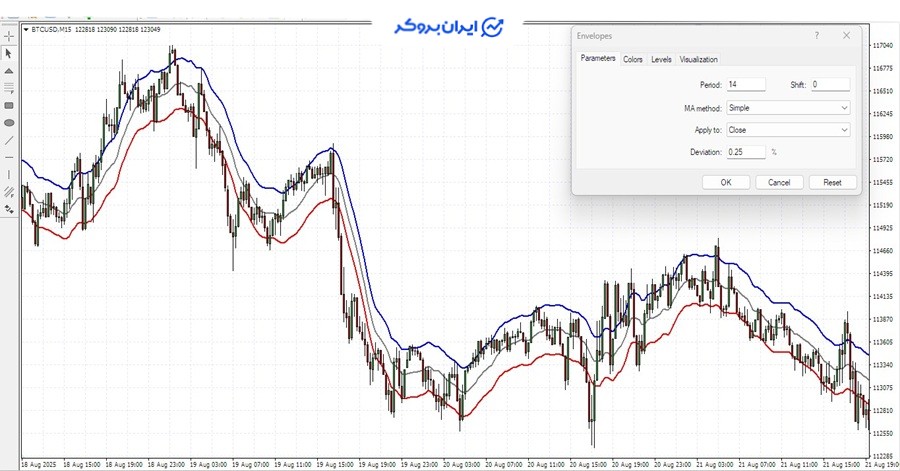Screen dimensions: 900x471
Task: Click the Envelopes dialog help question mark
Action: (817, 35)
